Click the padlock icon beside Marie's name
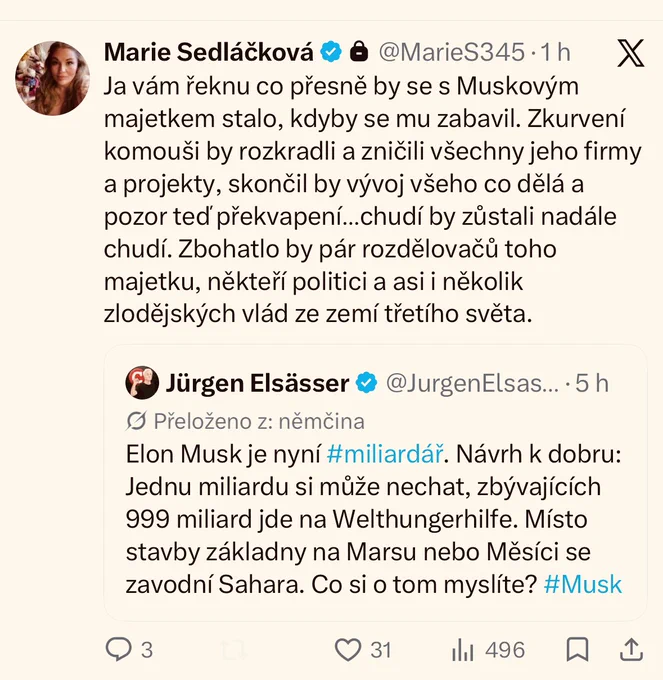 [359, 52]
